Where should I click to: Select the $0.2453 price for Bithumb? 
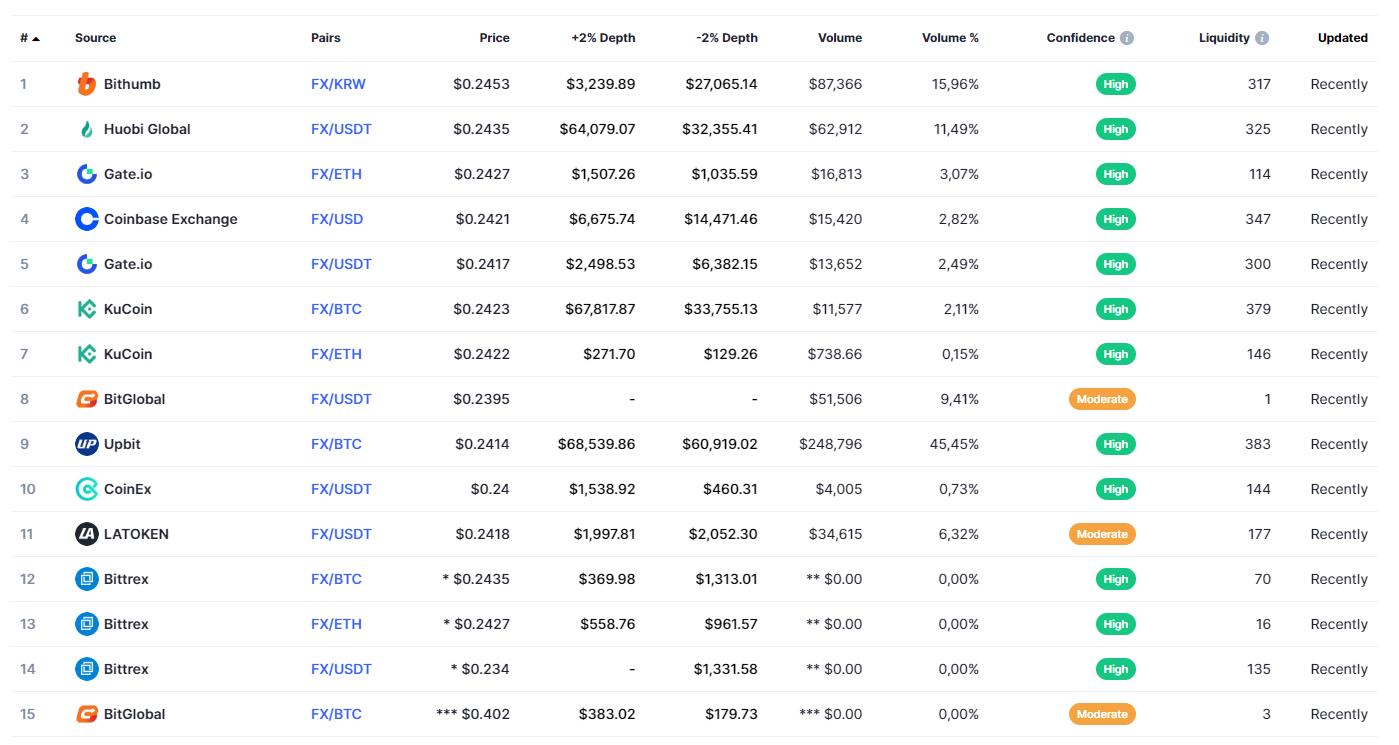pos(481,84)
